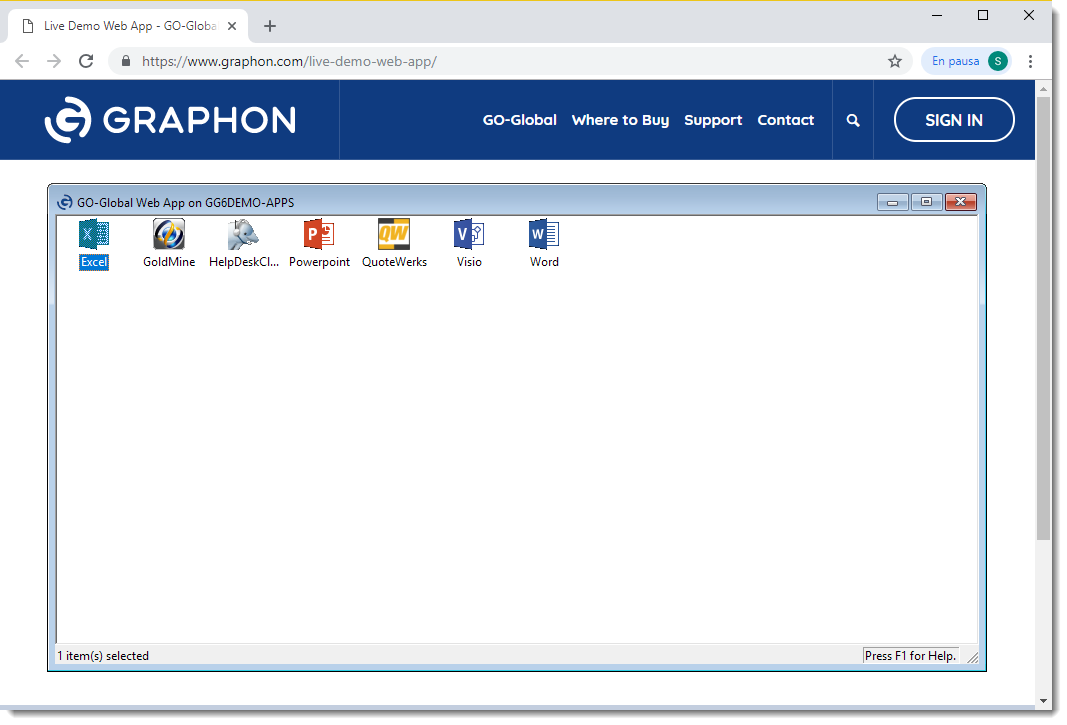This screenshot has width=1067, height=725.
Task: Close the Live Demo Web App tab
Action: (x=232, y=26)
